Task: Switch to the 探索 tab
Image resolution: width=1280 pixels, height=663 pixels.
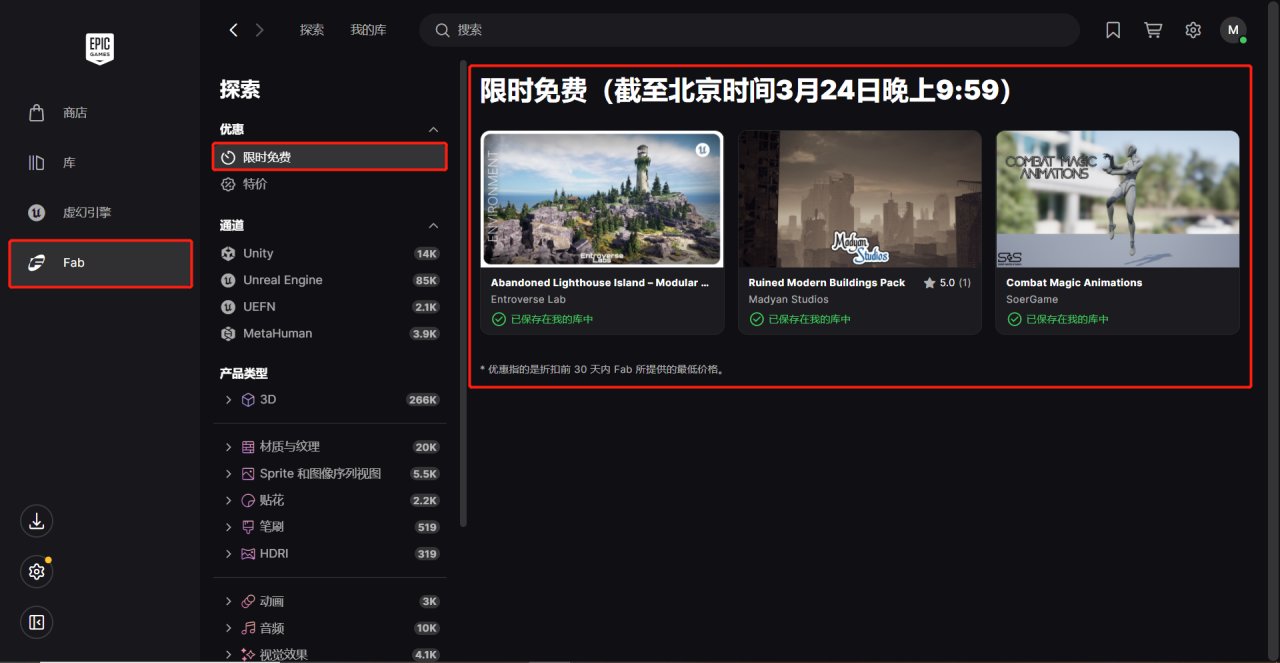Action: [x=312, y=30]
